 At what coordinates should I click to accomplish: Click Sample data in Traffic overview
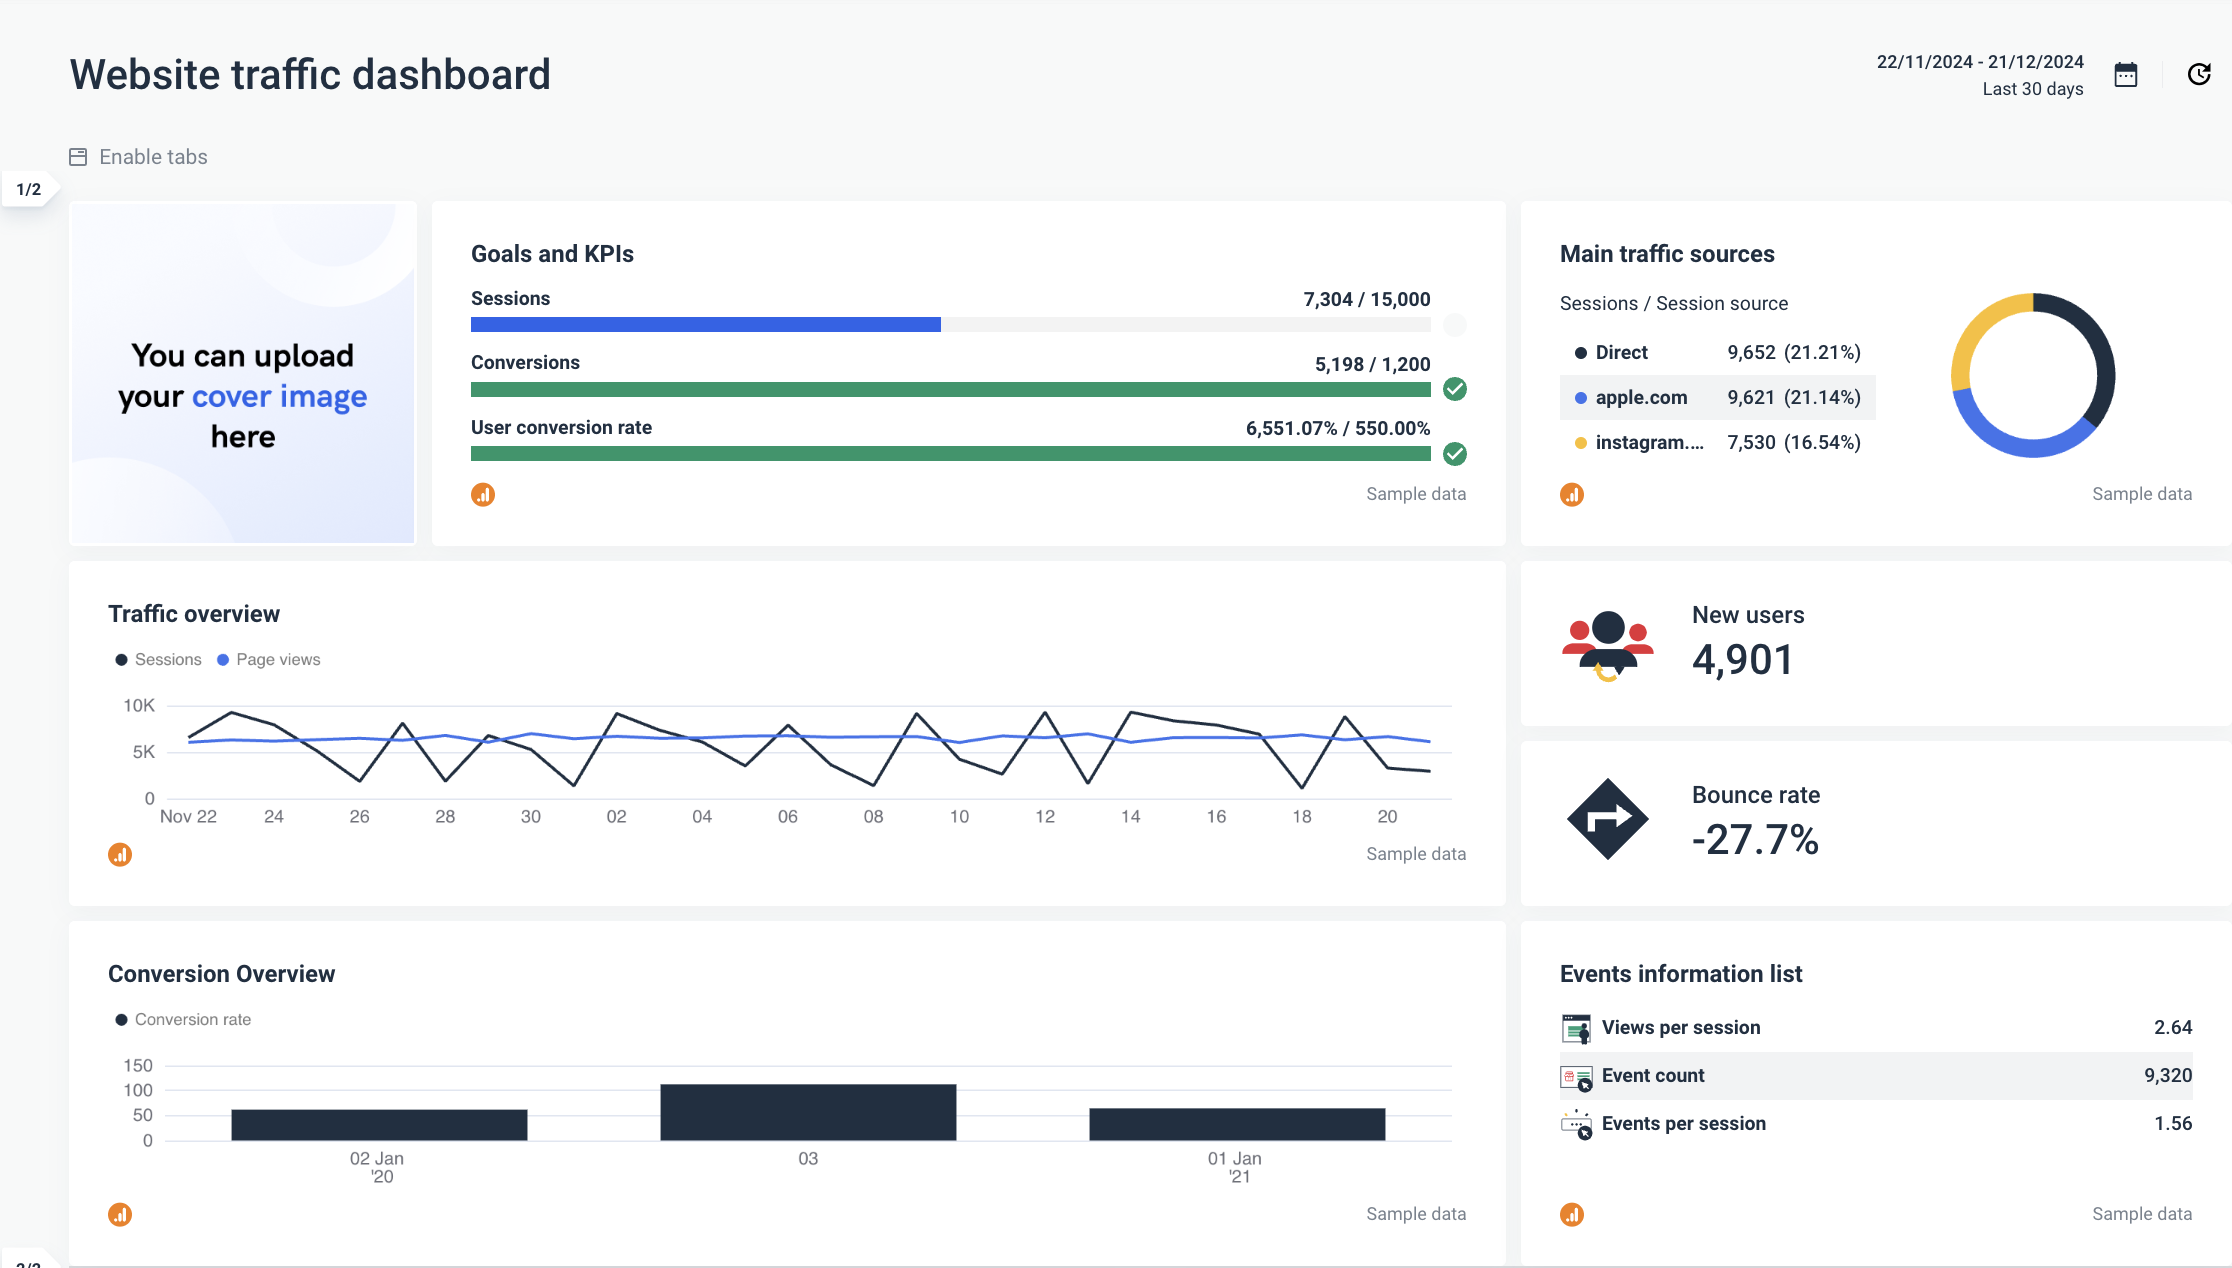[1416, 854]
